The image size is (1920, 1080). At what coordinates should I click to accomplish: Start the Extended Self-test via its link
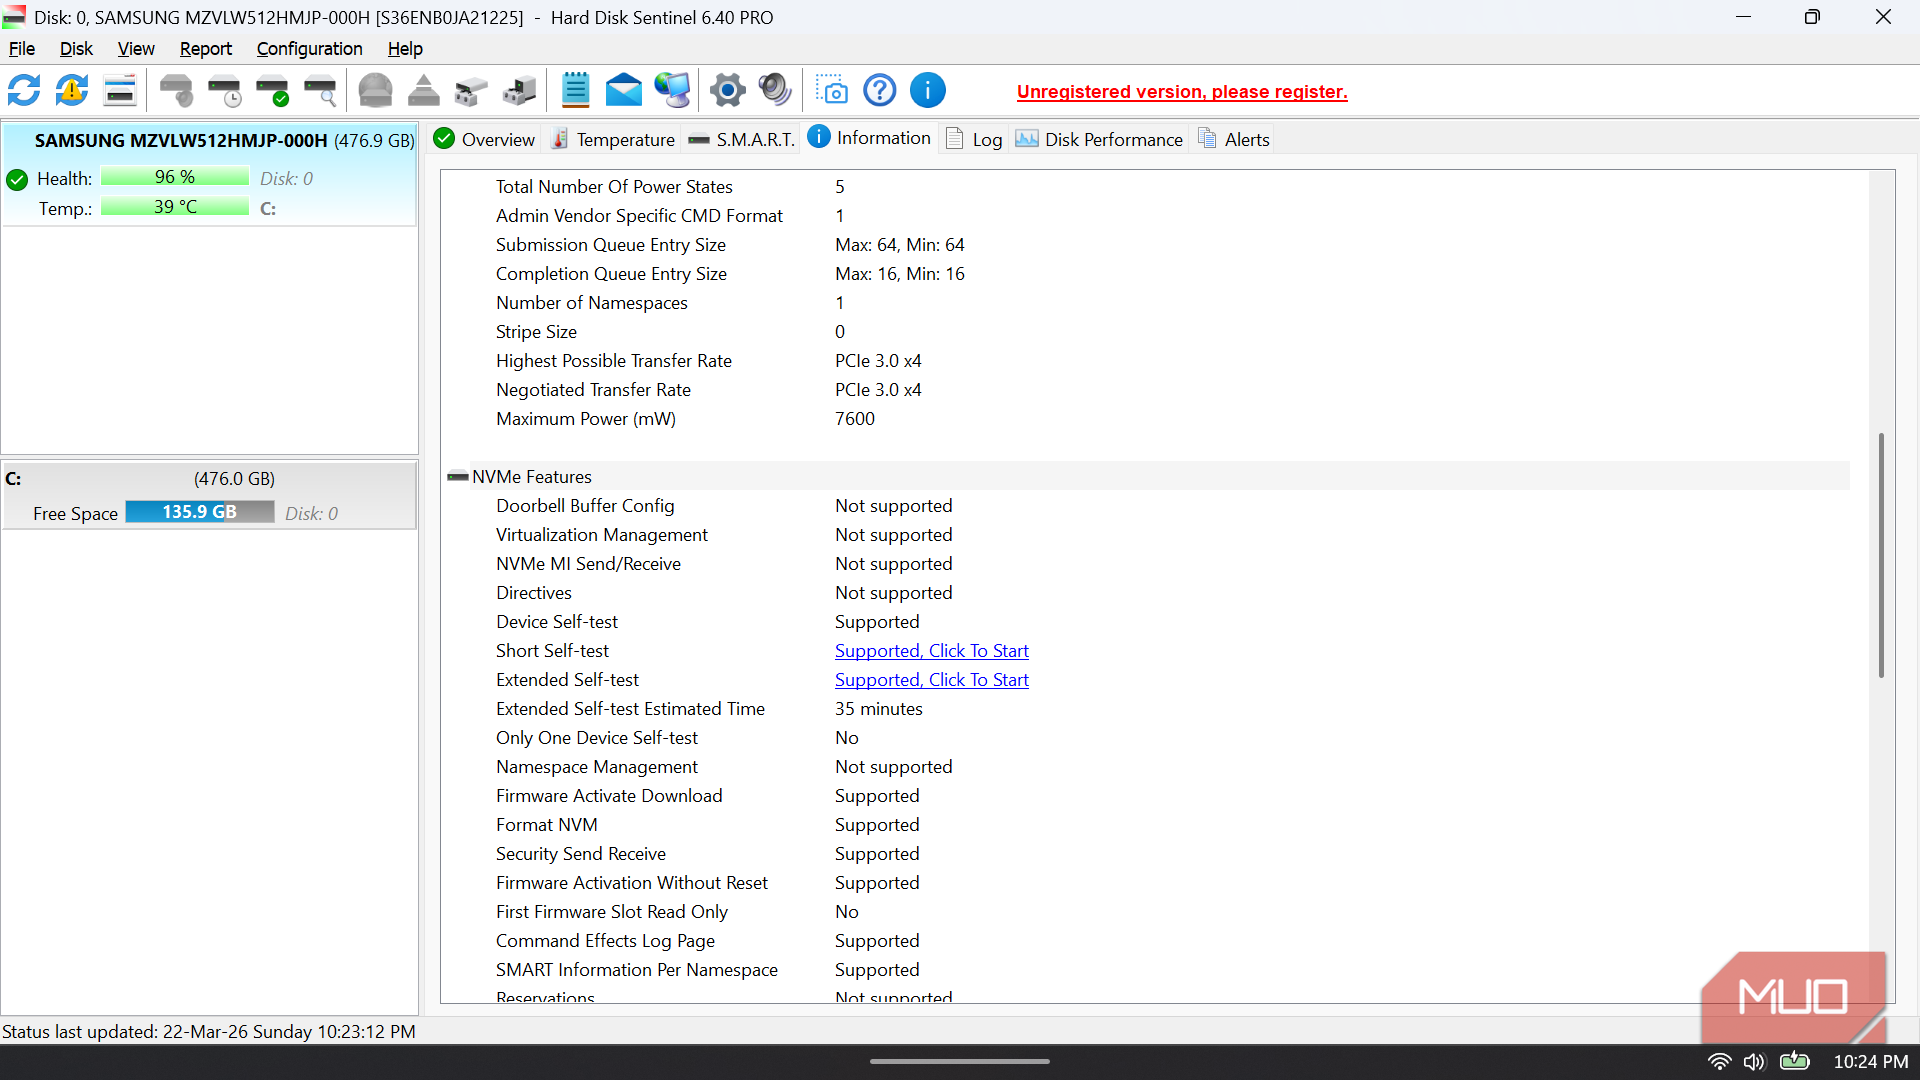(932, 680)
